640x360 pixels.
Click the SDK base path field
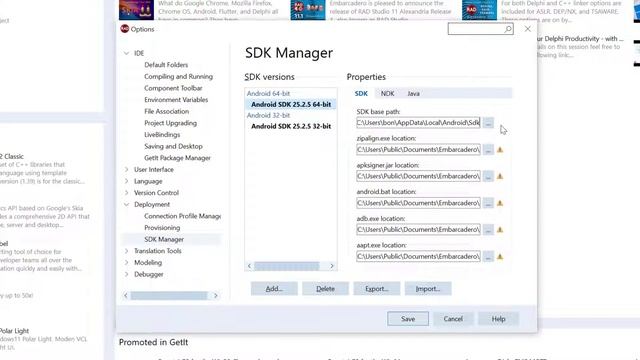pyautogui.click(x=418, y=123)
